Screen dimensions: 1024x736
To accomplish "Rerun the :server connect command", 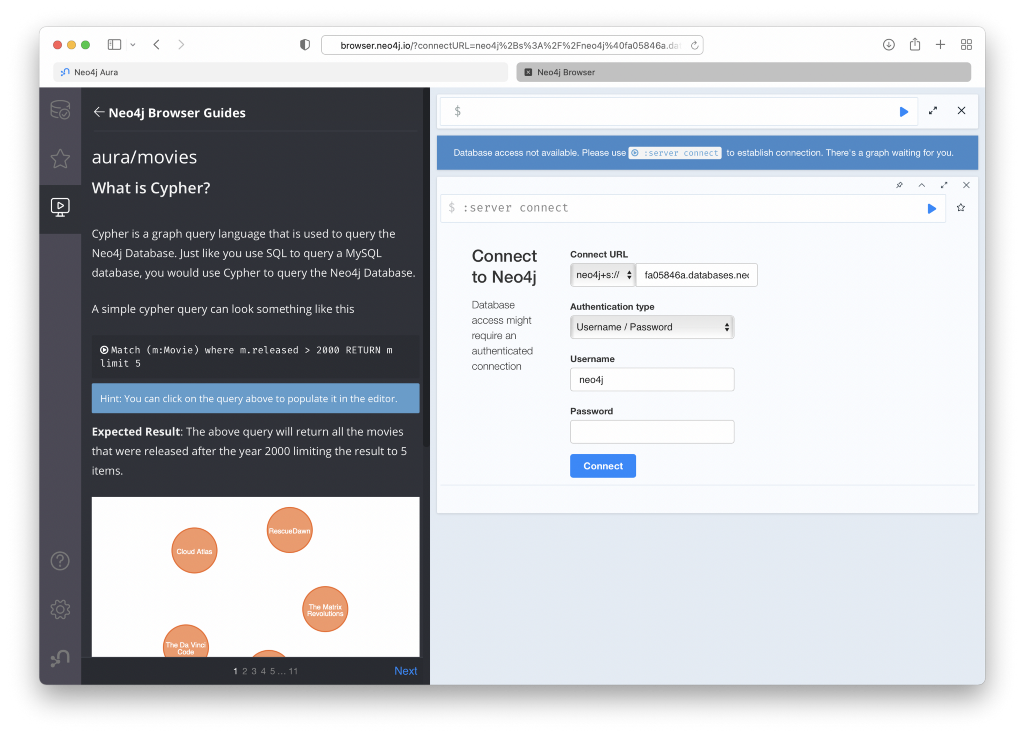I will 931,208.
